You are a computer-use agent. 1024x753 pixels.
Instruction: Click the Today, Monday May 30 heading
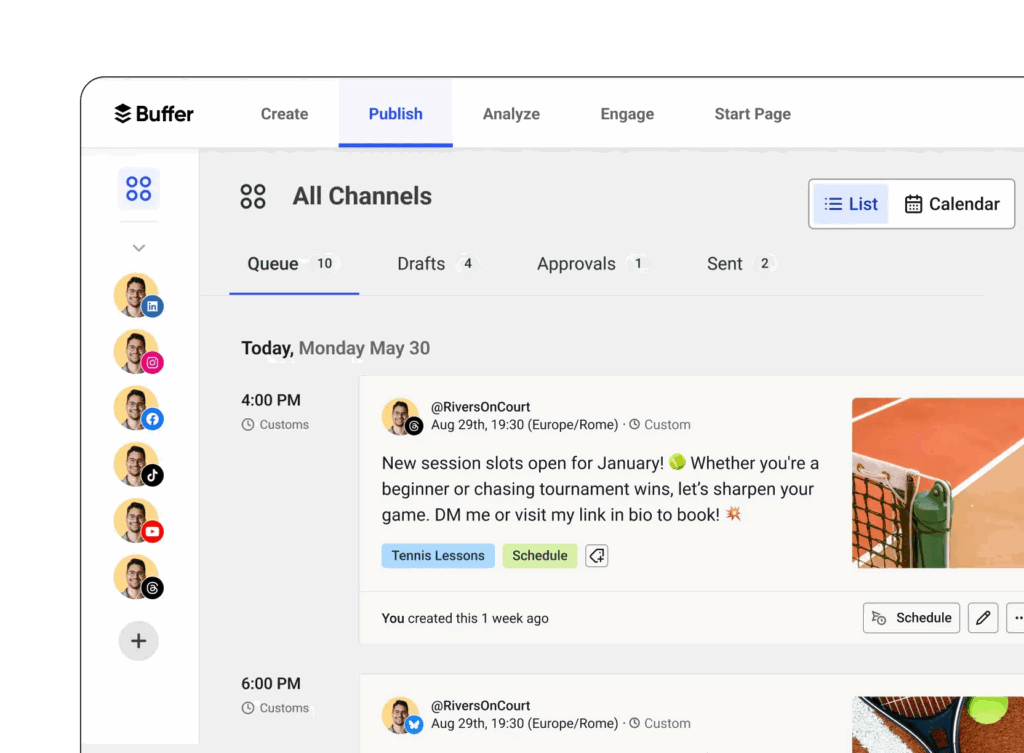tap(336, 348)
